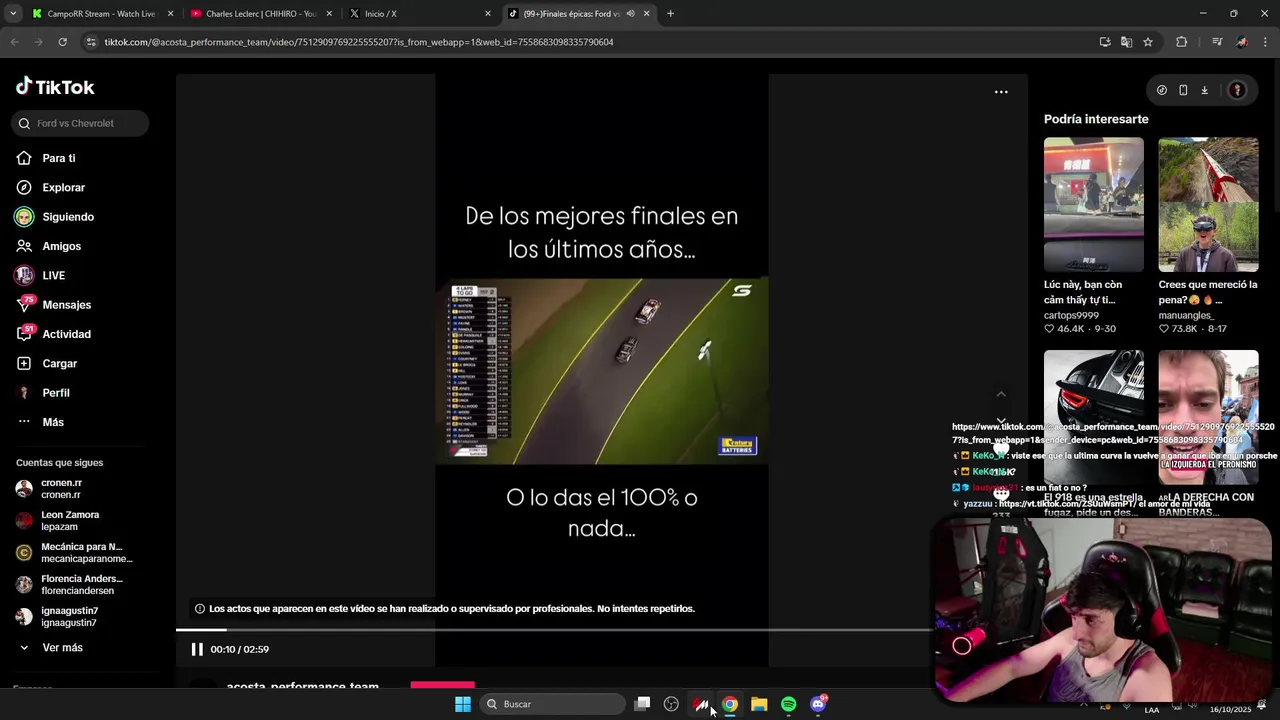The width and height of the screenshot is (1280, 720).
Task: Go to previous video arrow
Action: click(x=1001, y=394)
